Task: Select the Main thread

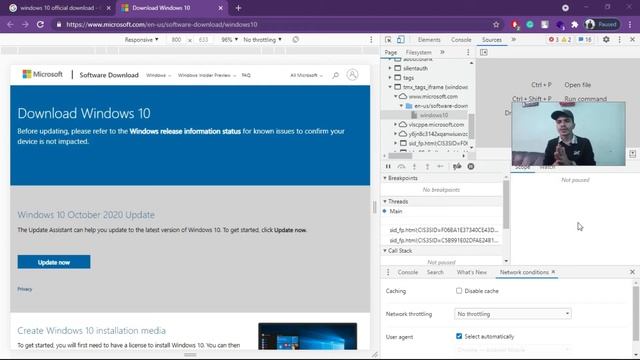Action: click(396, 211)
